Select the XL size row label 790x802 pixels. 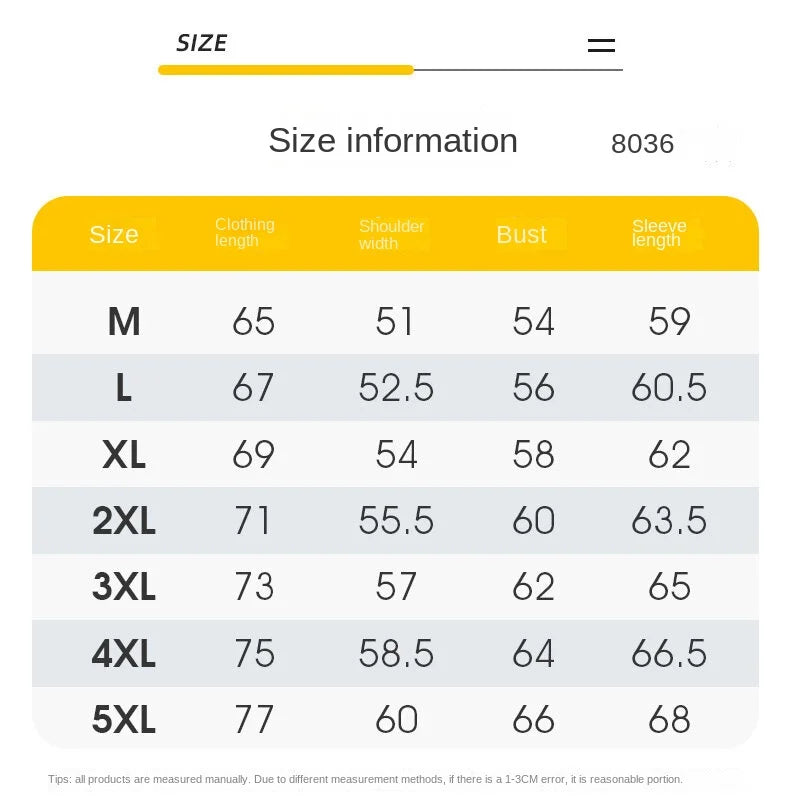(124, 454)
